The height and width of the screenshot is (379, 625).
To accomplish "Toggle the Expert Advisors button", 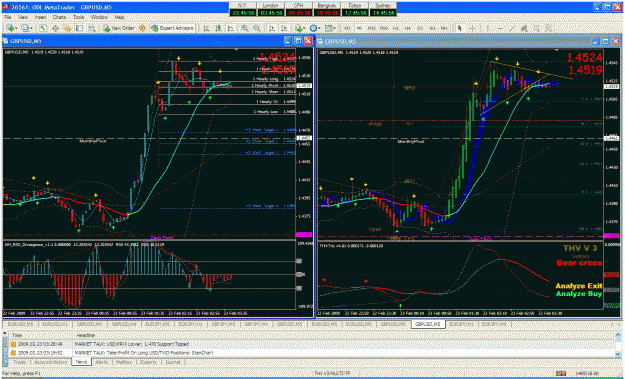I will coord(172,28).
